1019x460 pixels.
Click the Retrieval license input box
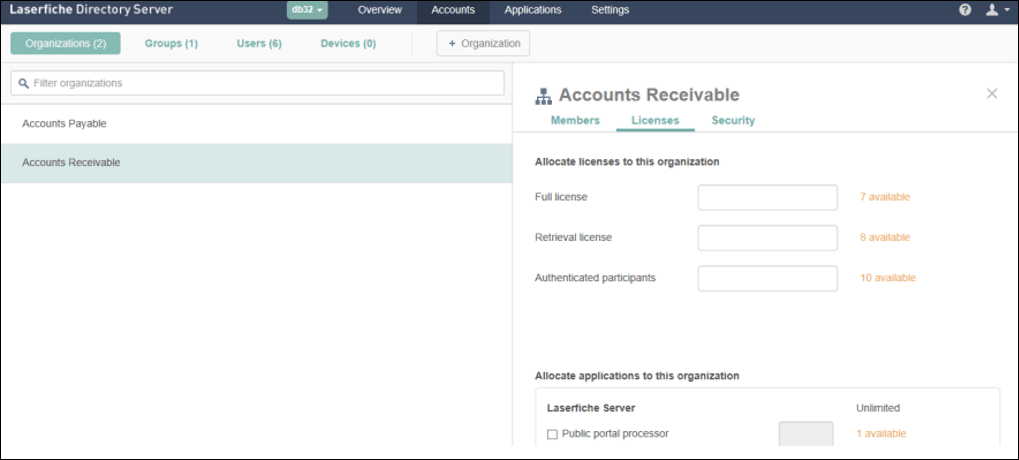point(767,238)
